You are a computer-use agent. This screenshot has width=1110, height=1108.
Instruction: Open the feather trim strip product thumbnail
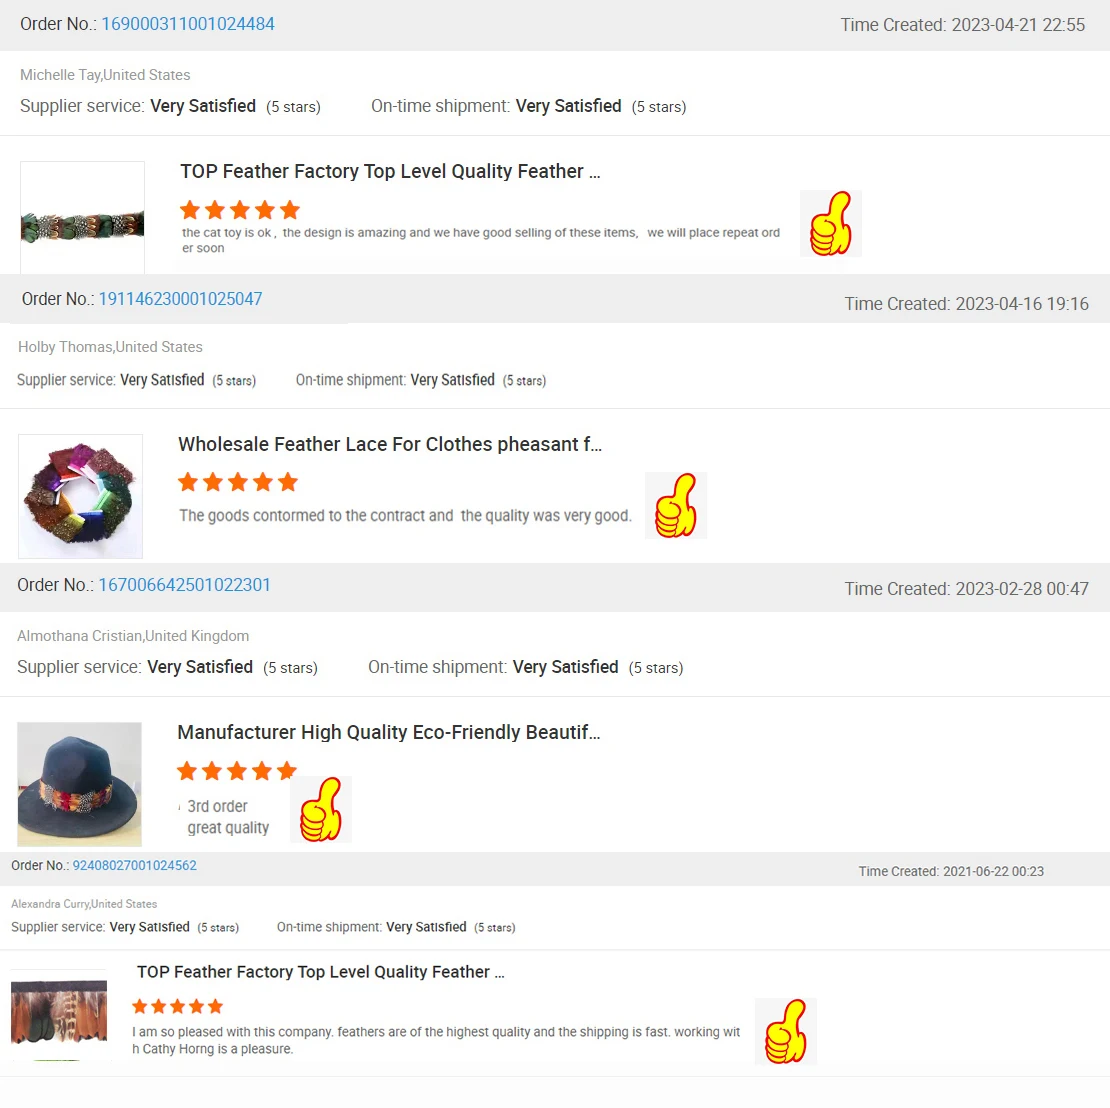[x=82, y=217]
